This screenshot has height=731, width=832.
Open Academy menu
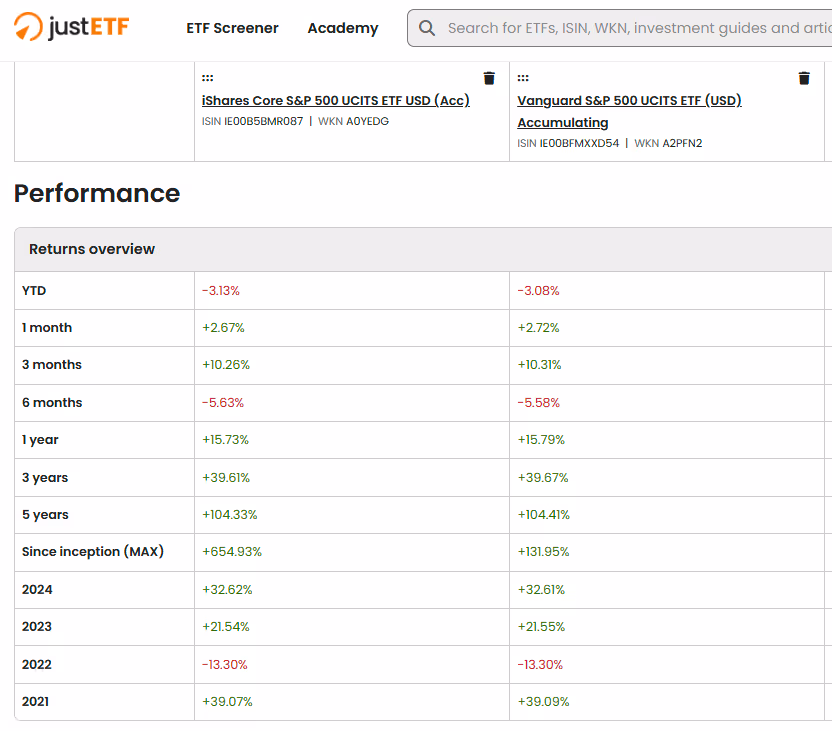343,28
